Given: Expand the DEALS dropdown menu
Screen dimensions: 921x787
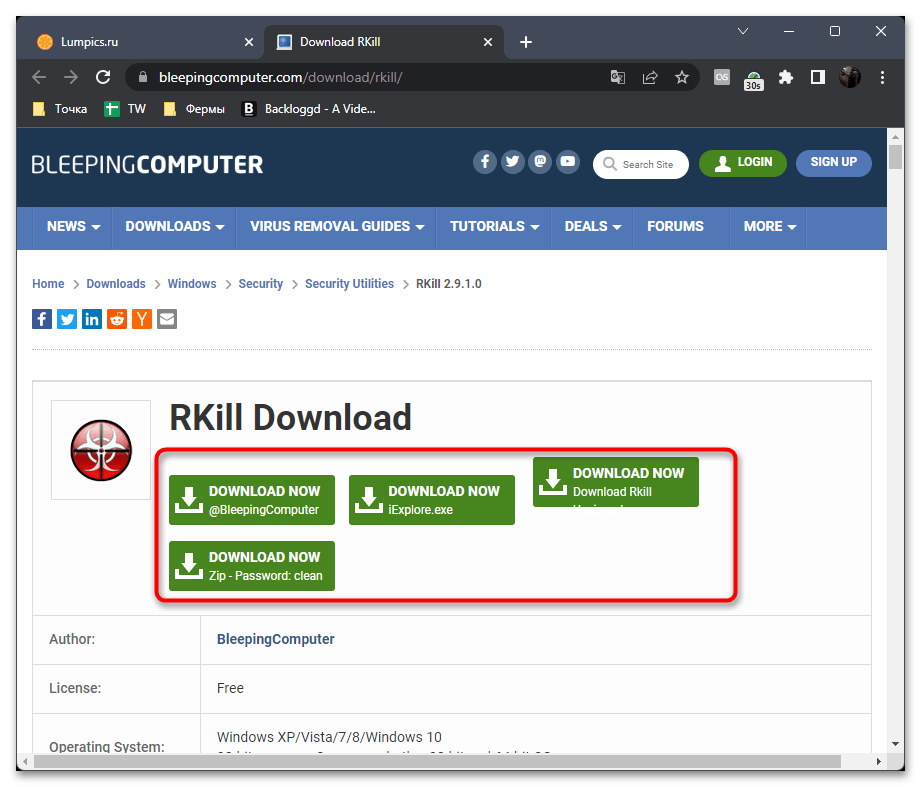Looking at the screenshot, I should pos(593,227).
